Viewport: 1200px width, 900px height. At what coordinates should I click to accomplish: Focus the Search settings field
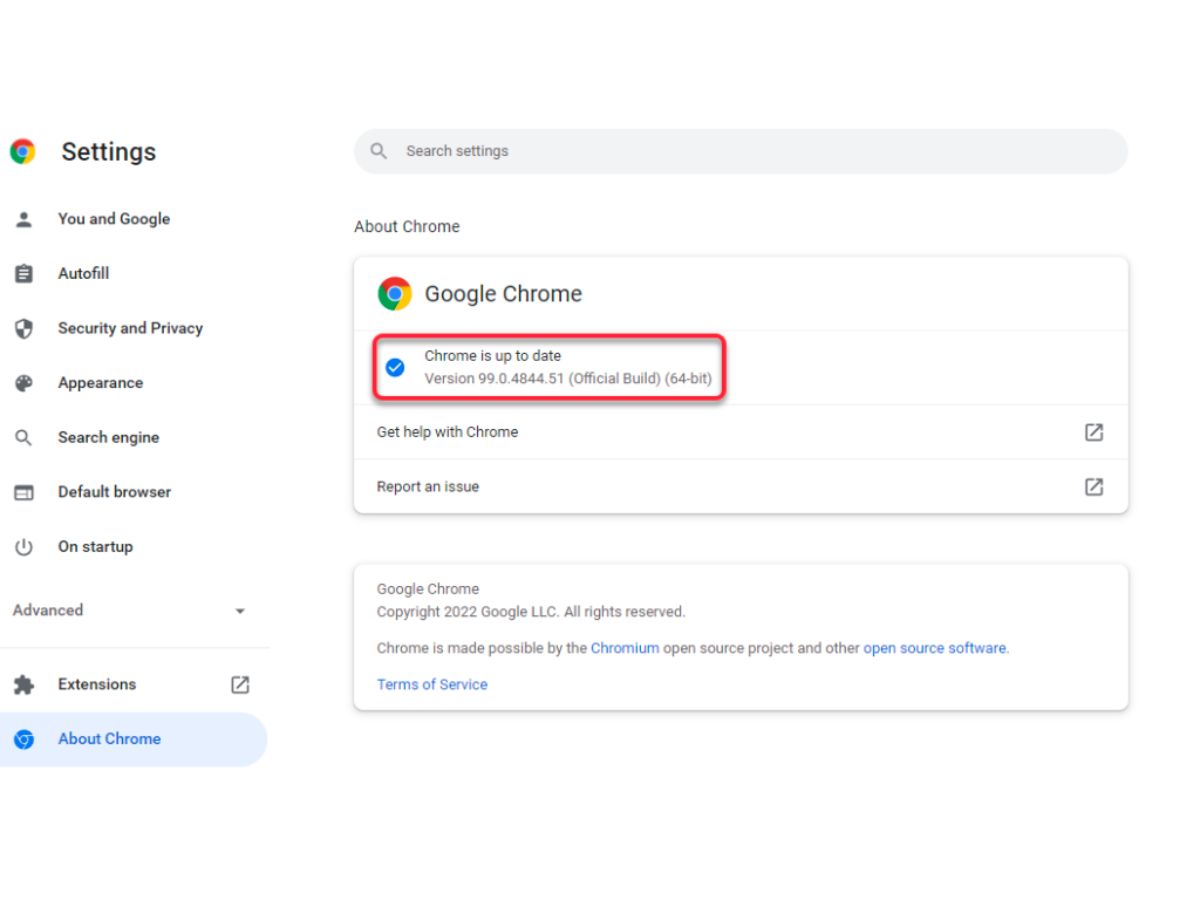point(741,151)
